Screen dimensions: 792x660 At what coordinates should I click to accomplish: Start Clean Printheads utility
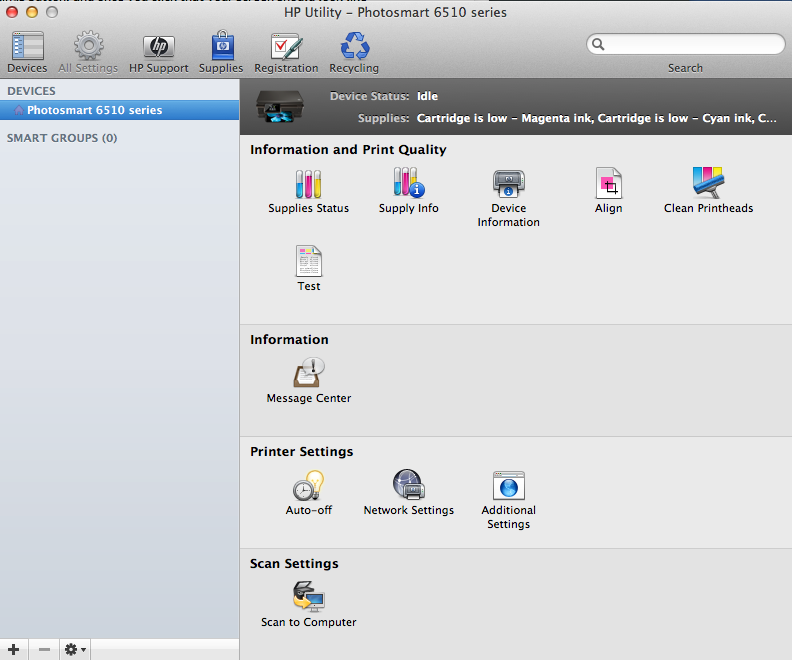(x=708, y=184)
